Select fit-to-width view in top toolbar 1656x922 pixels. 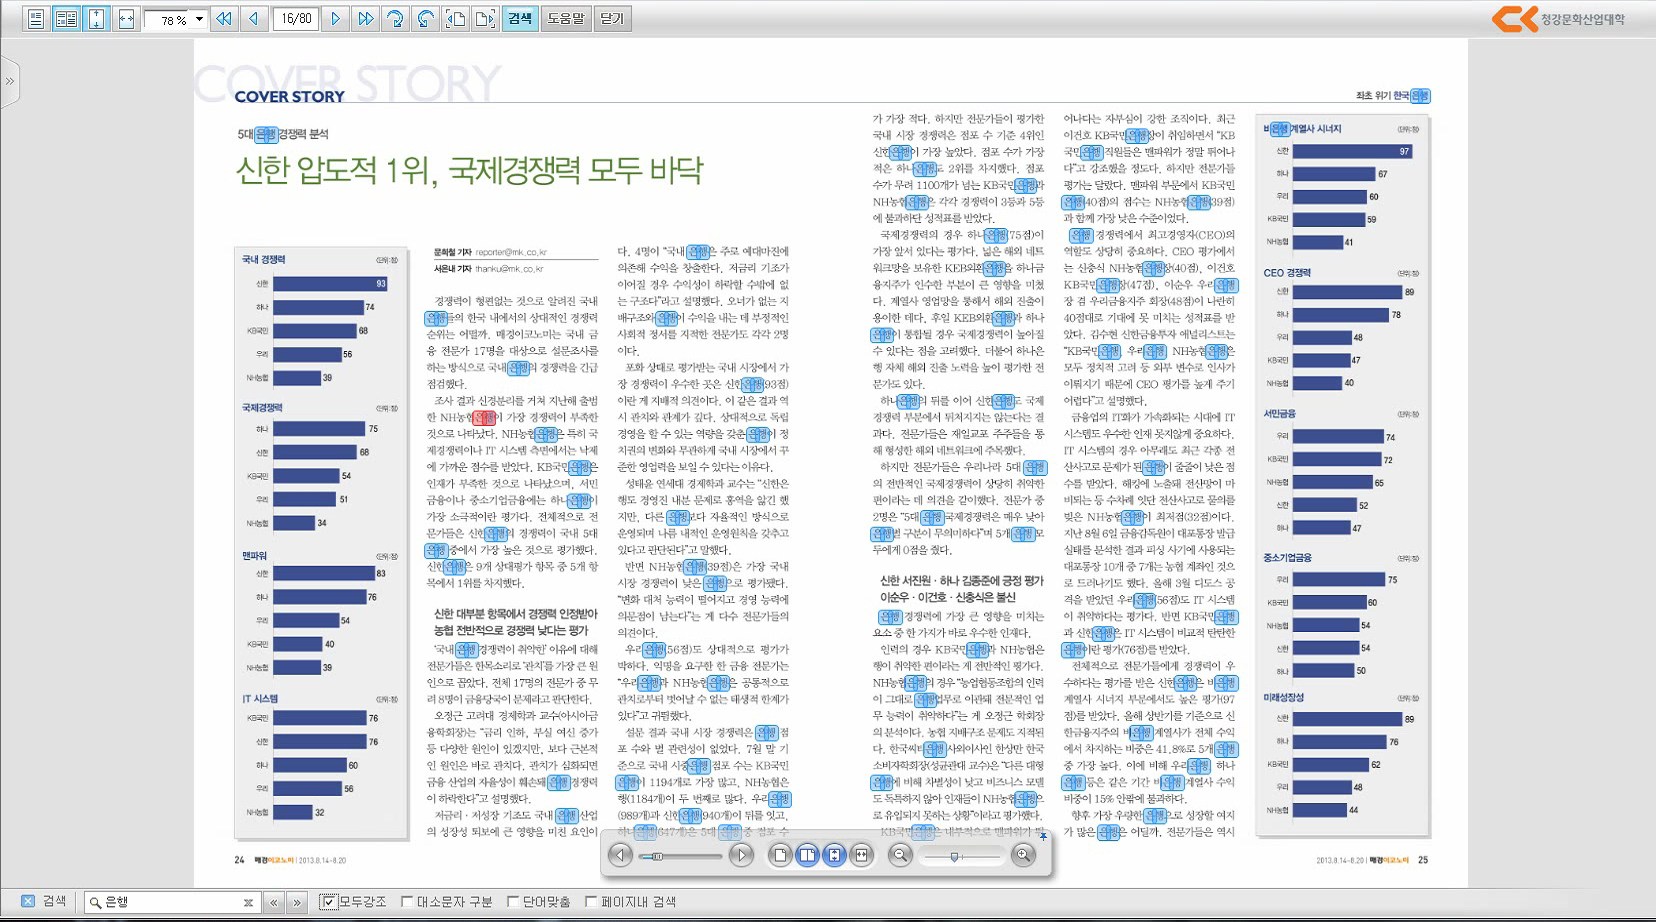[126, 19]
